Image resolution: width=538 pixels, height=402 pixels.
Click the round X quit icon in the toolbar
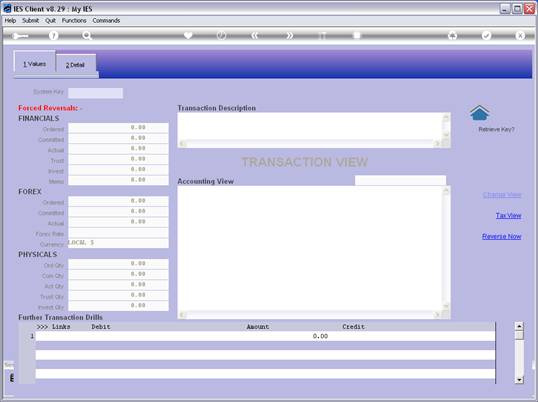(520, 35)
